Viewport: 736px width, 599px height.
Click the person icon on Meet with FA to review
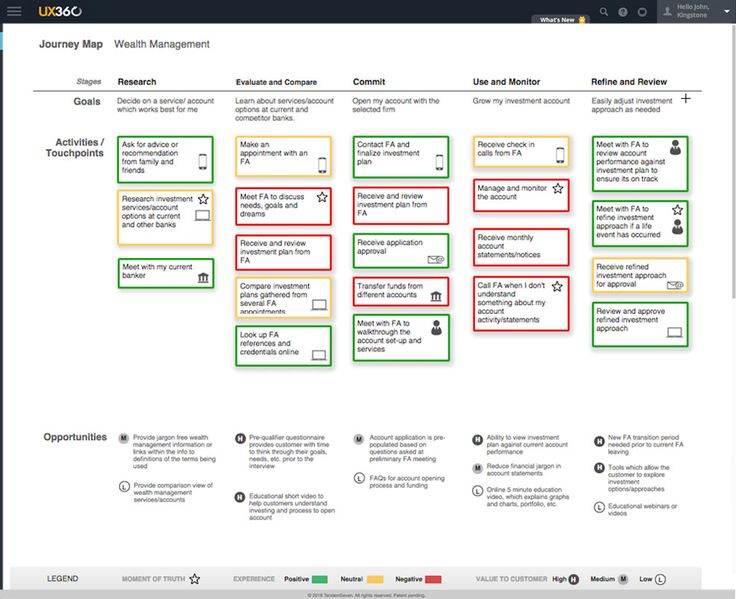point(675,147)
